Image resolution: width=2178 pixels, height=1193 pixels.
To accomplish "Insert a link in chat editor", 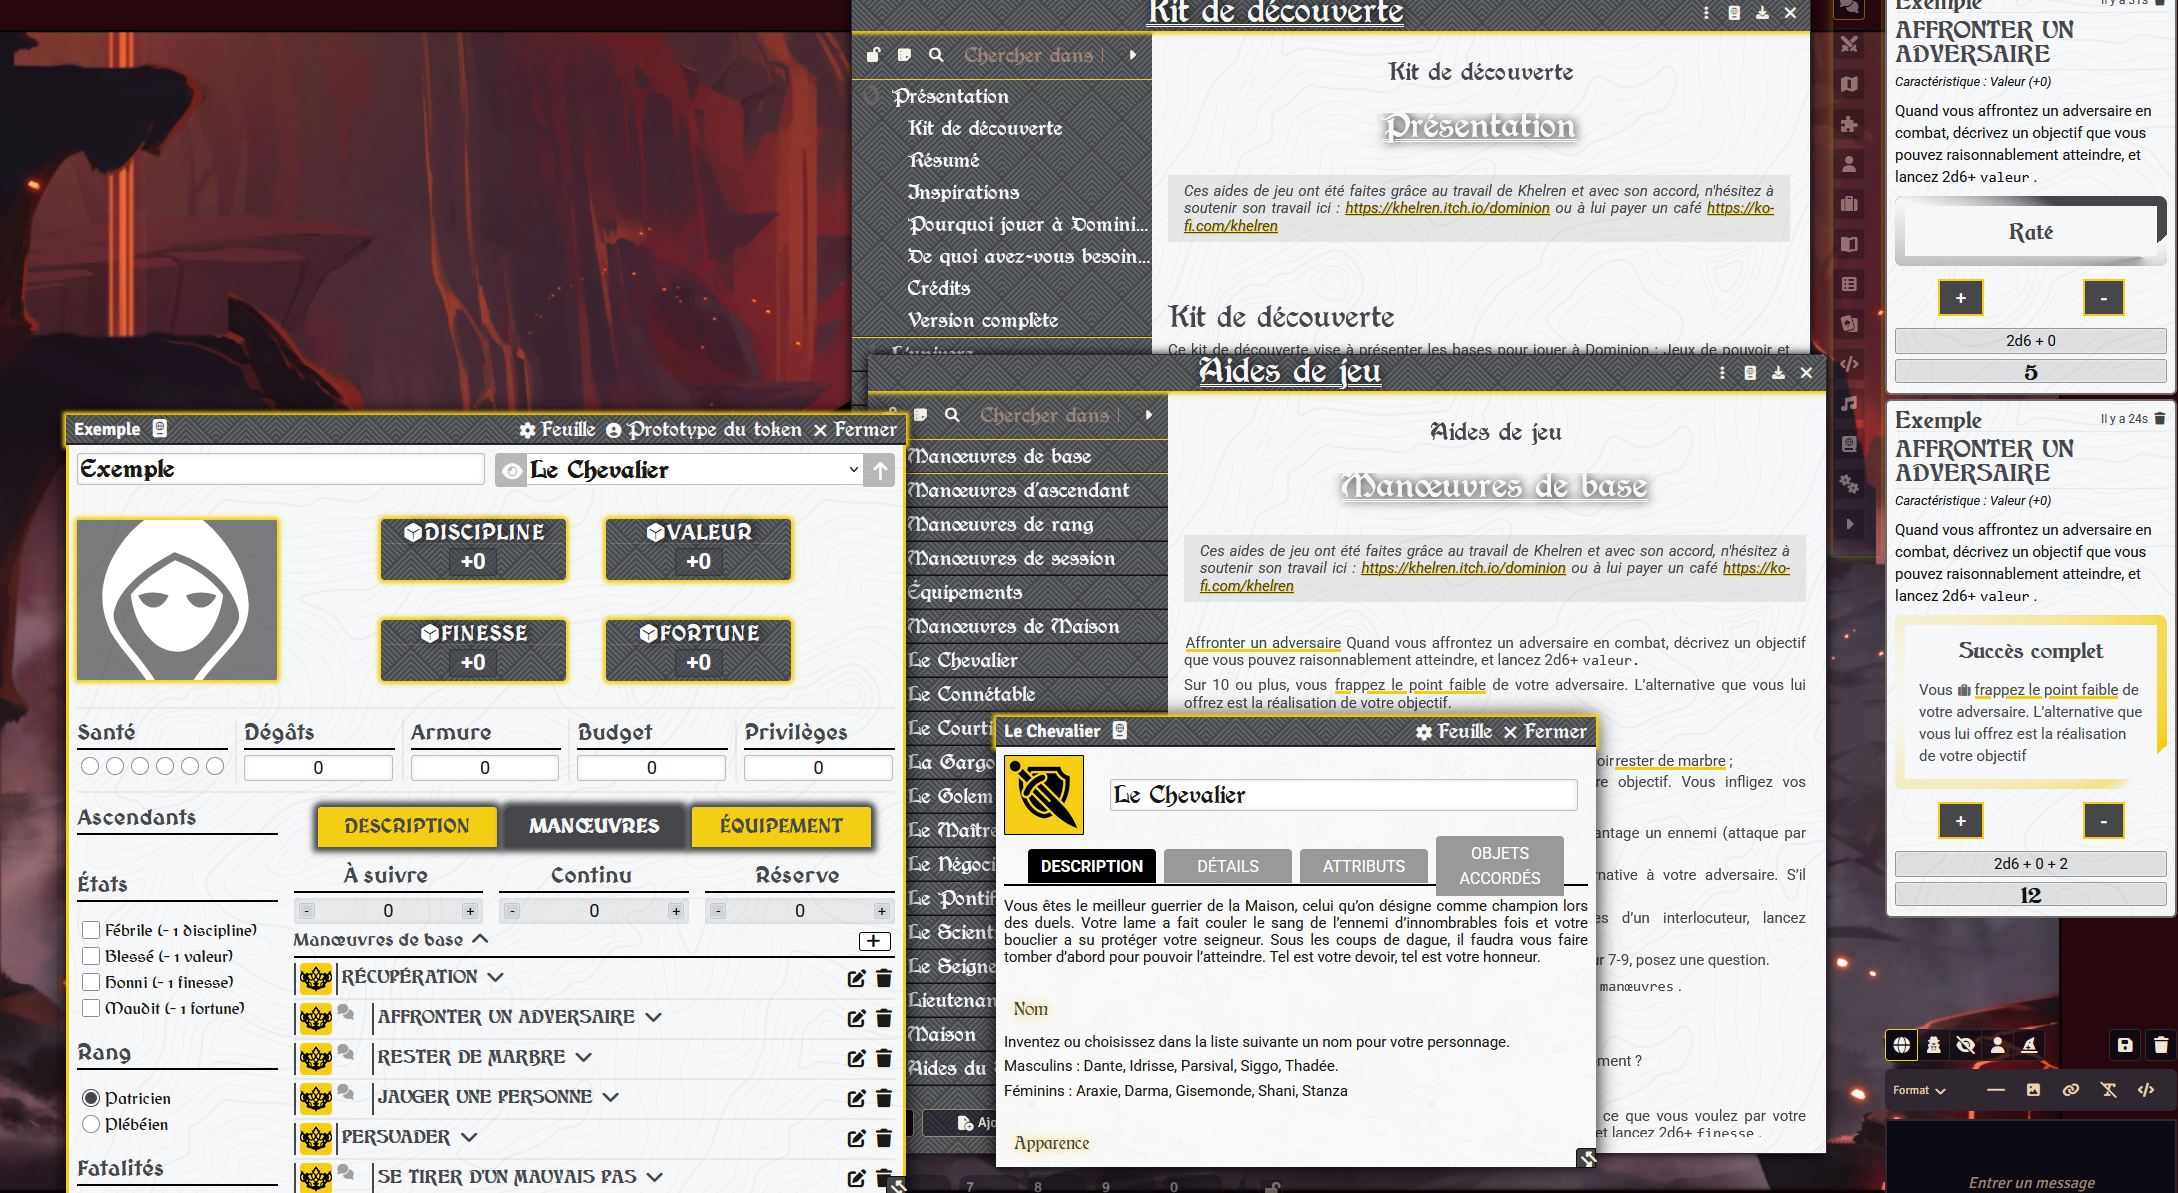I will click(x=2071, y=1090).
